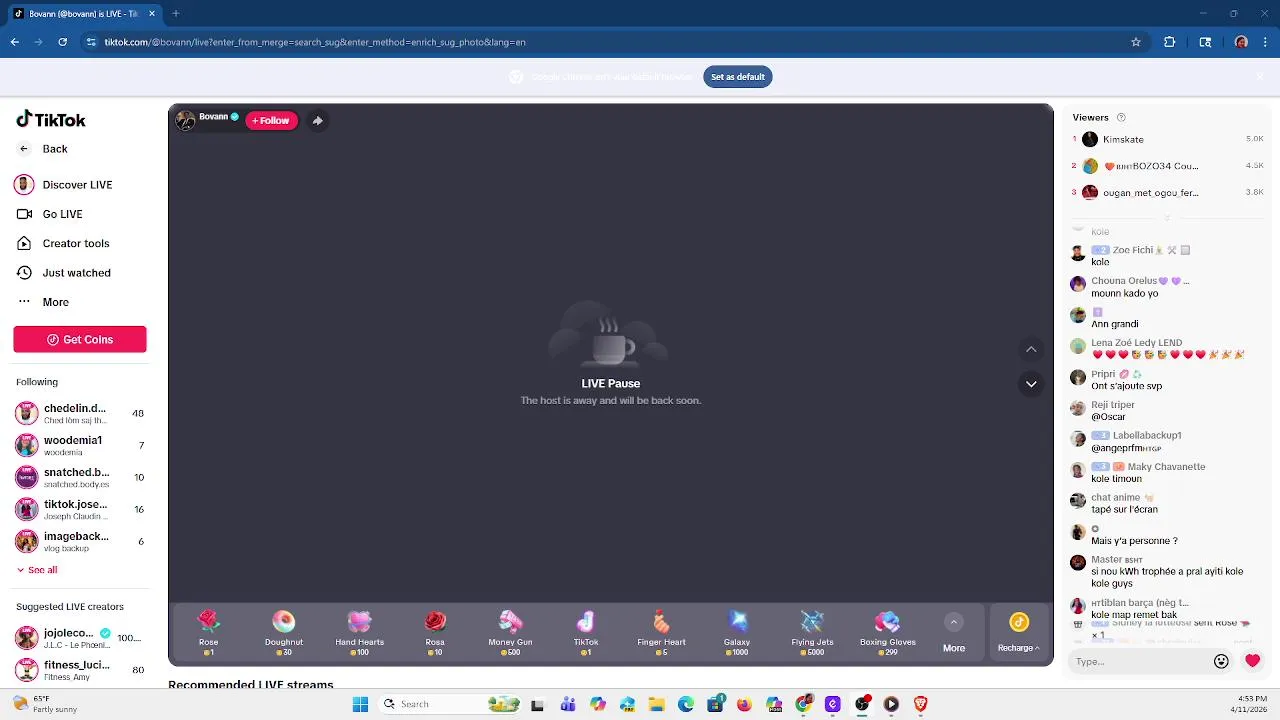The image size is (1280, 720).
Task: Select top viewer Kimskate
Action: pyautogui.click(x=1168, y=139)
